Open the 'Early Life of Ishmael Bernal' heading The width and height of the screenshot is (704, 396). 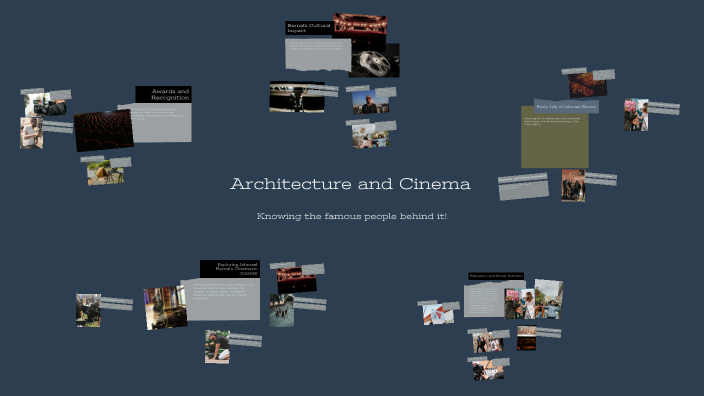point(566,106)
